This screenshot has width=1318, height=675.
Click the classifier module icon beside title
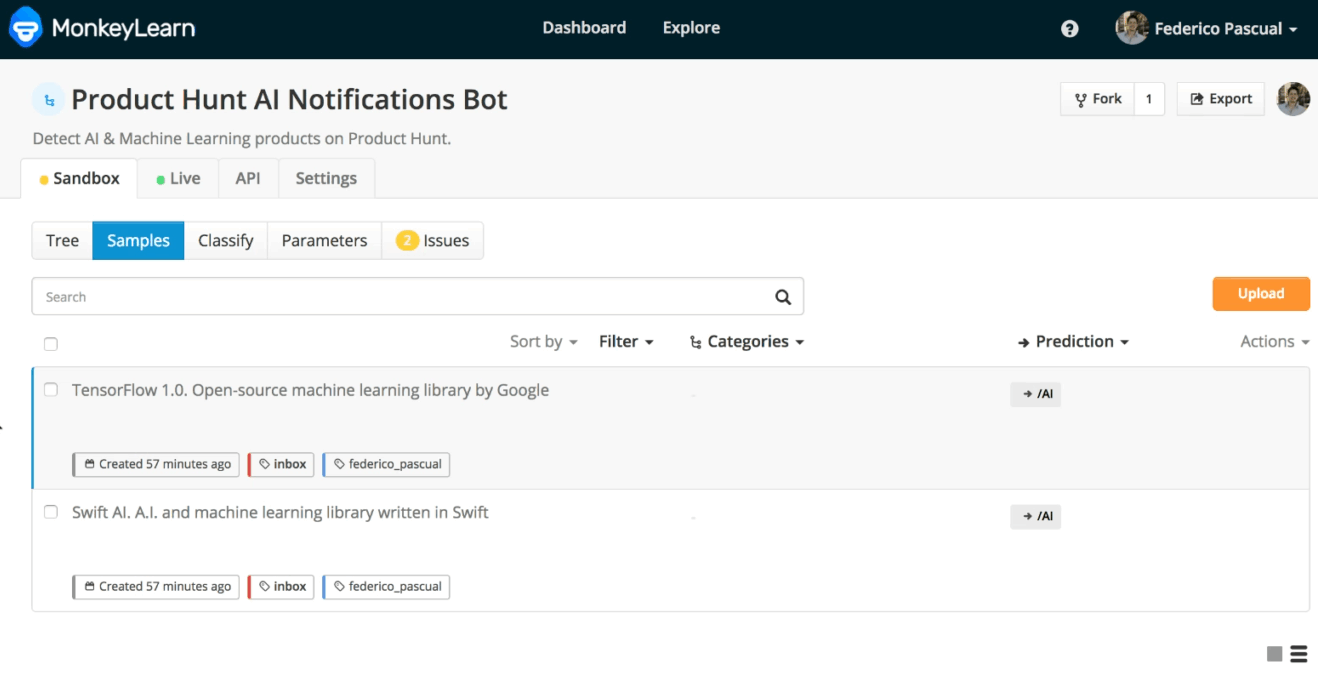[x=48, y=100]
